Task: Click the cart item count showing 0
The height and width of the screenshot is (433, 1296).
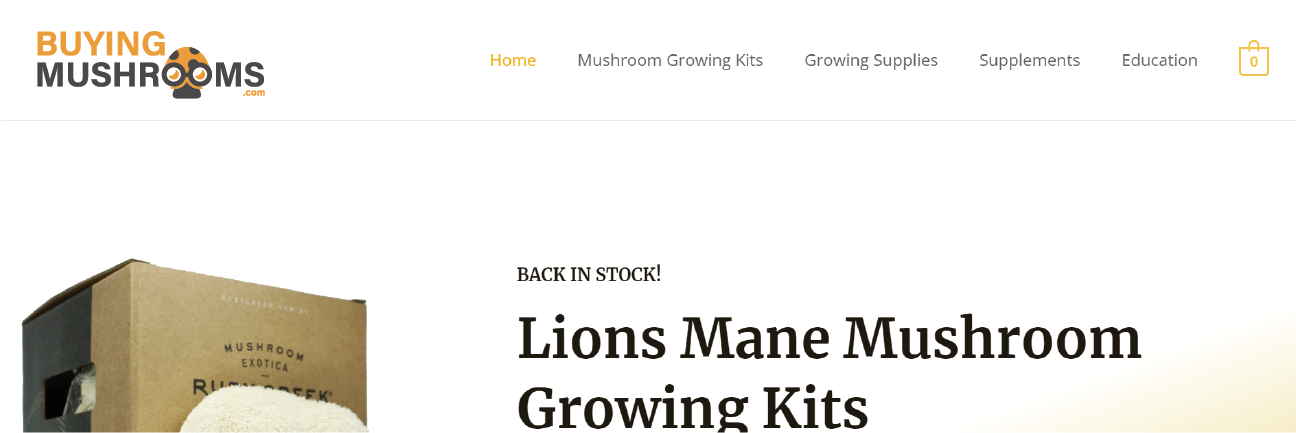Action: pos(1253,62)
